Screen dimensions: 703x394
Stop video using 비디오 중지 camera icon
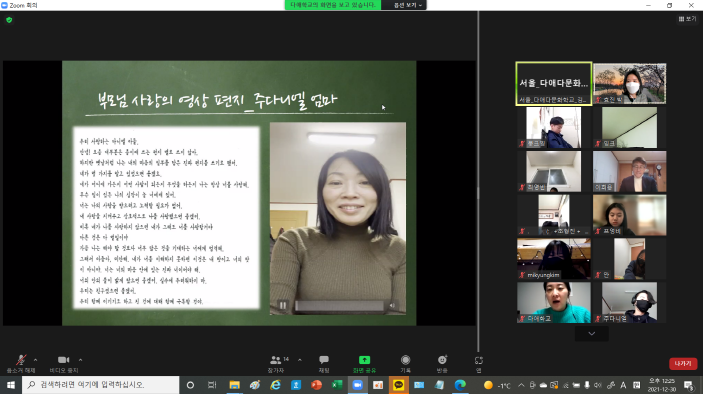tap(64, 360)
